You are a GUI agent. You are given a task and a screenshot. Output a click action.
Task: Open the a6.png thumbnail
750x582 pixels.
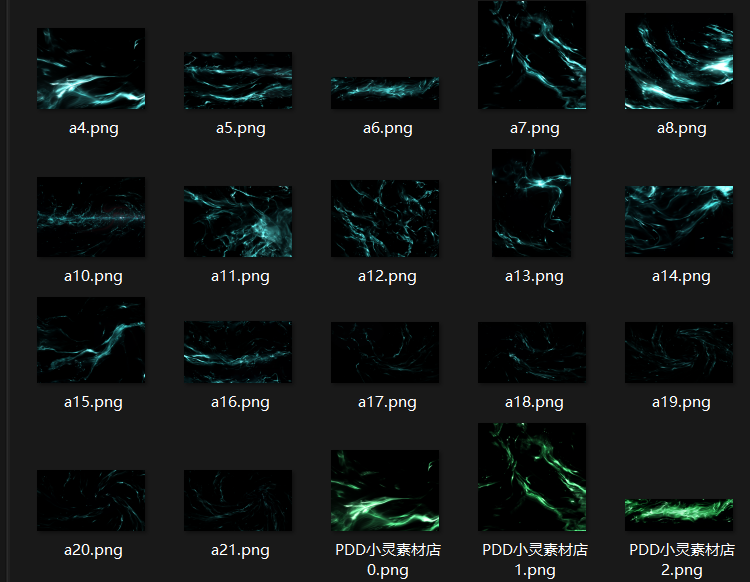click(385, 93)
